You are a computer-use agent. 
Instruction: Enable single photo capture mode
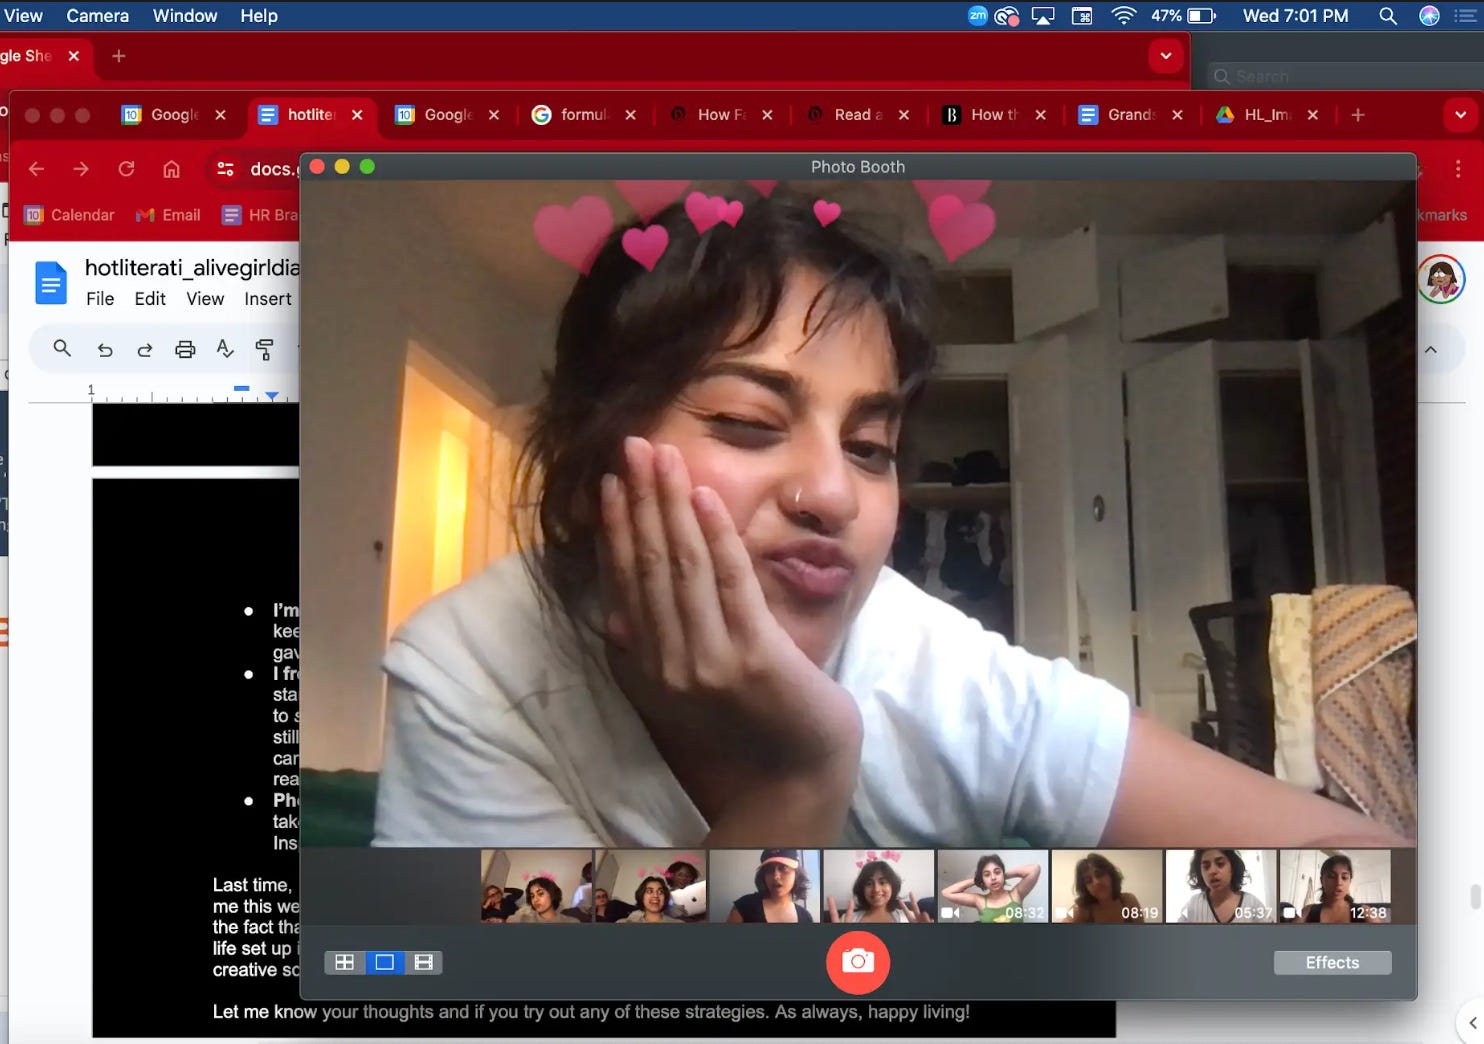pos(384,962)
